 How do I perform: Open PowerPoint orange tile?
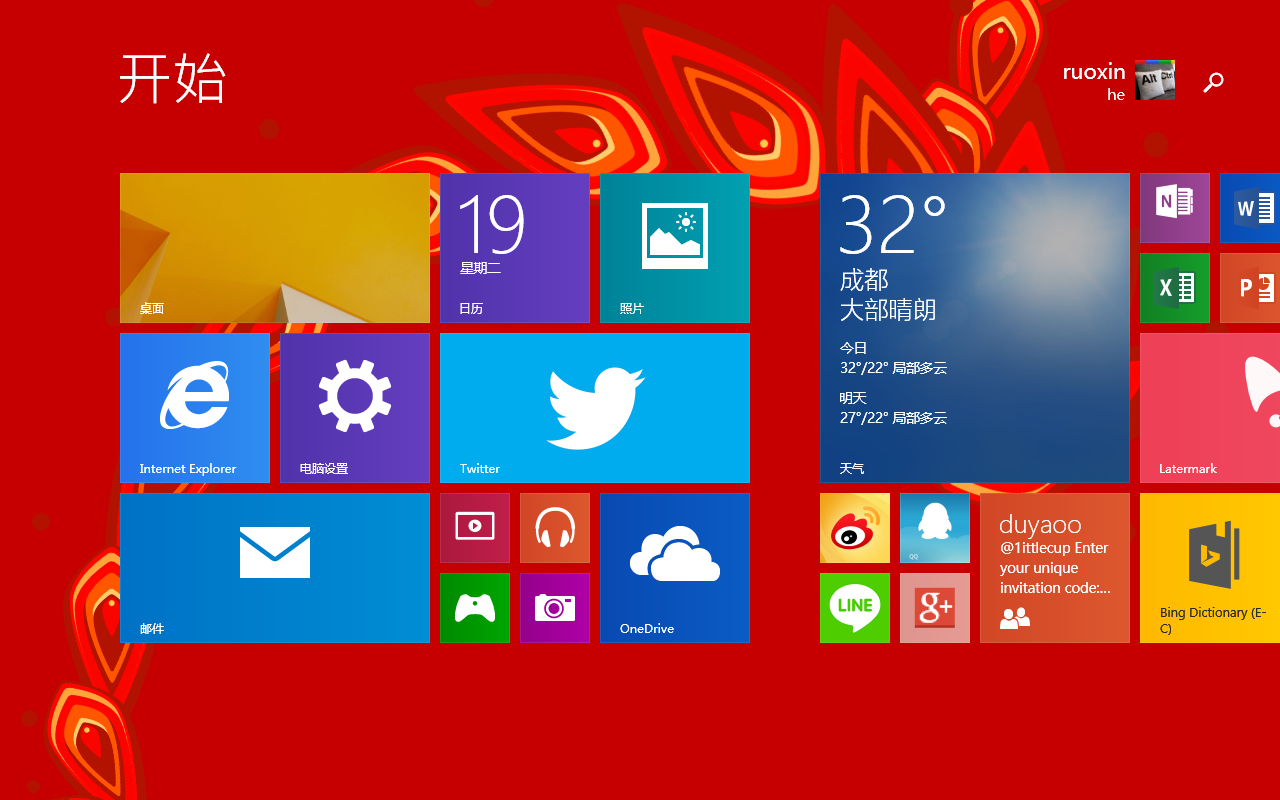(x=1250, y=288)
